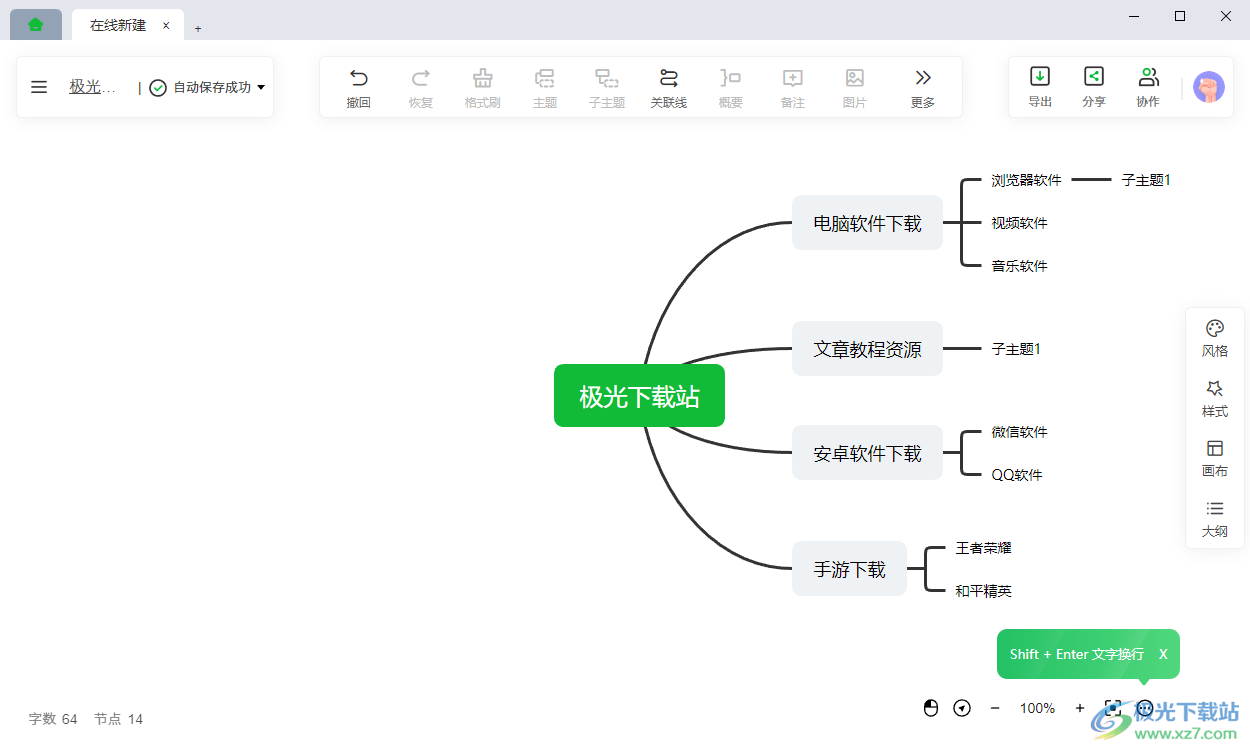The image size is (1250, 750).
Task: Zoom in with the plus button
Action: click(x=1080, y=708)
